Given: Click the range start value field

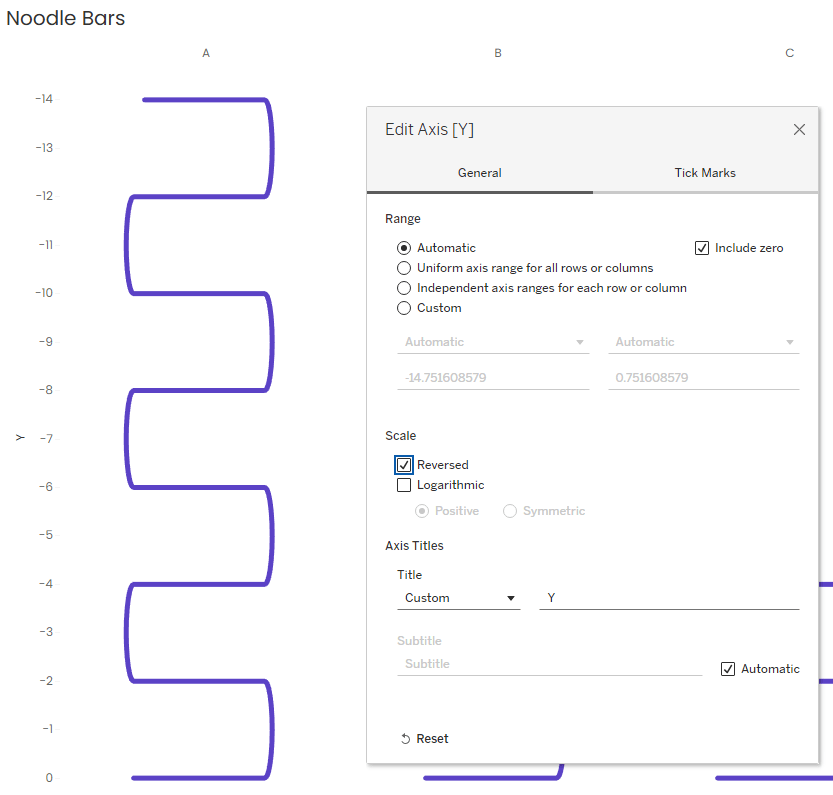Looking at the screenshot, I should [492, 378].
